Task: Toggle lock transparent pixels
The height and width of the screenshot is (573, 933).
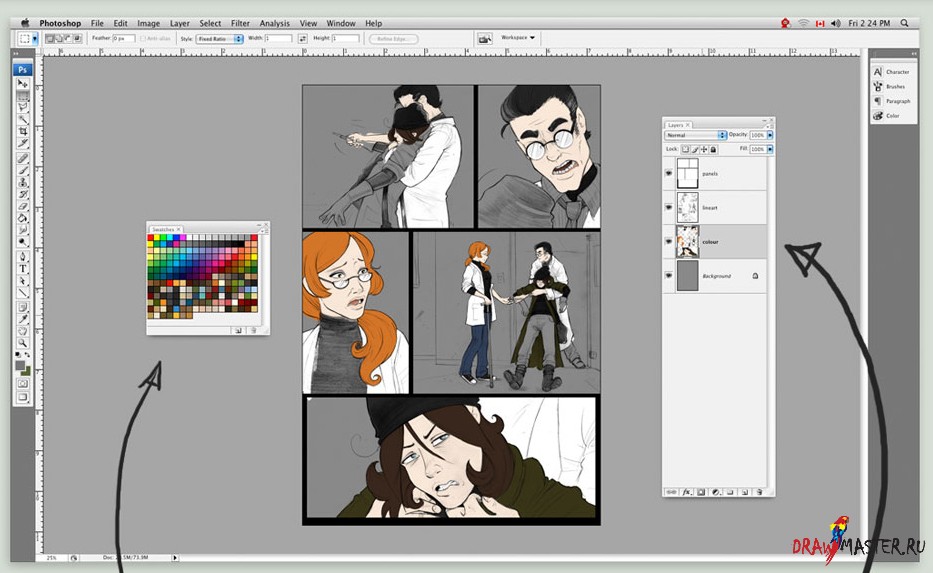Action: click(685, 149)
